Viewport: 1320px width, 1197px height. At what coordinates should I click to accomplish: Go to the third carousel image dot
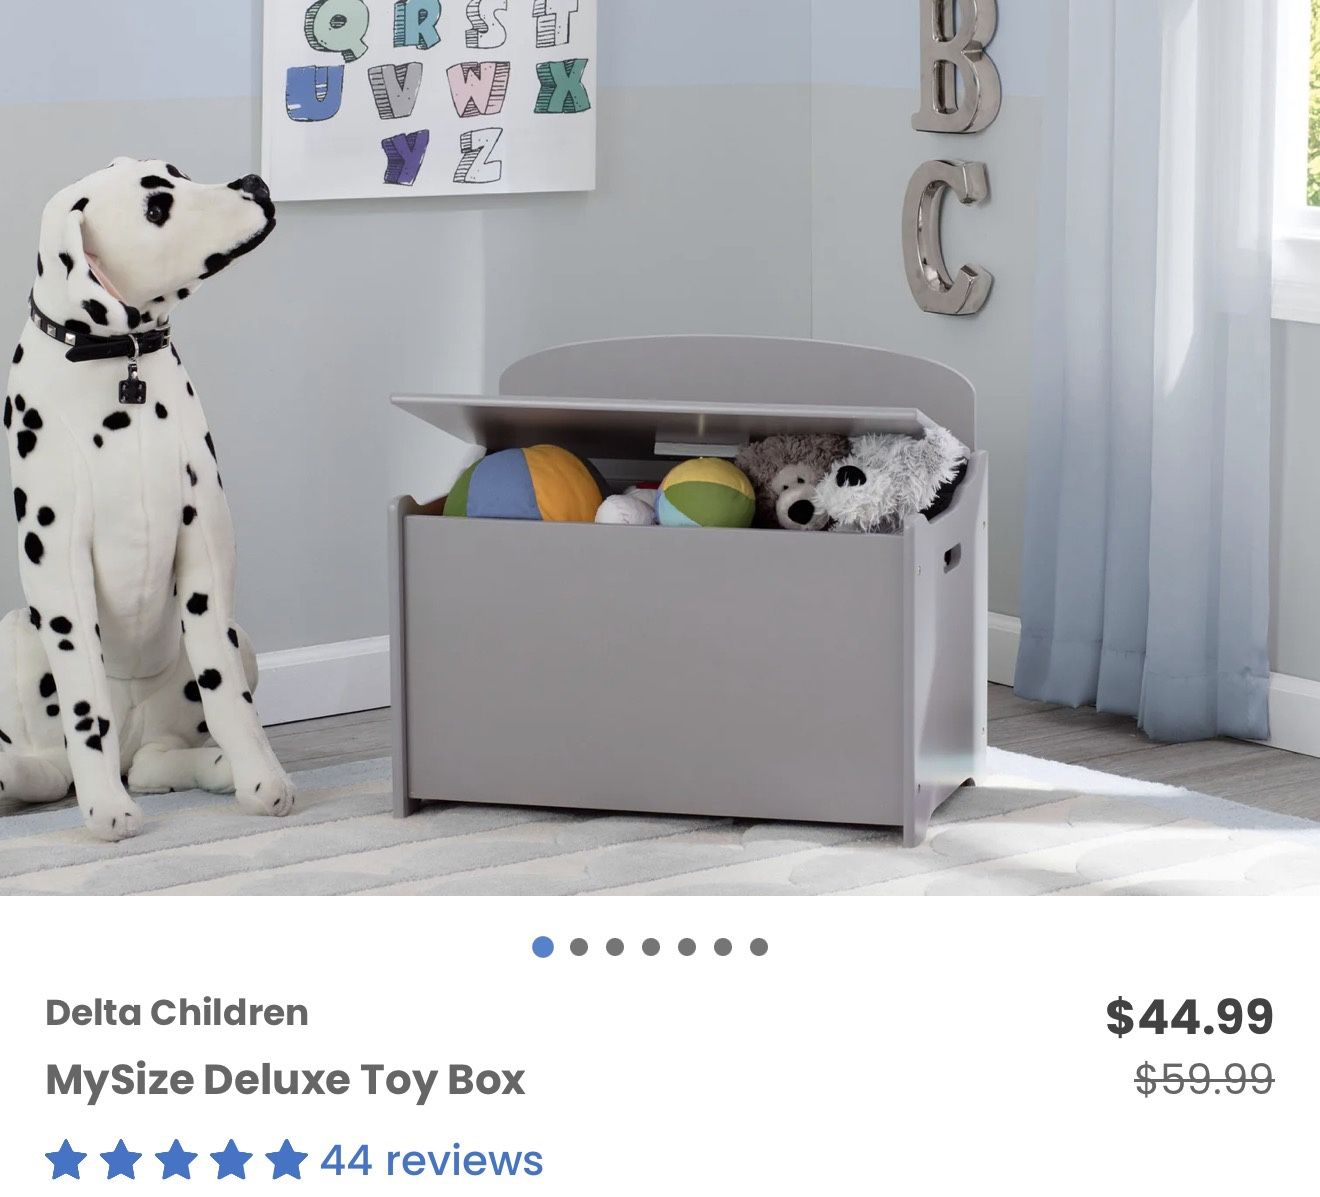point(615,947)
